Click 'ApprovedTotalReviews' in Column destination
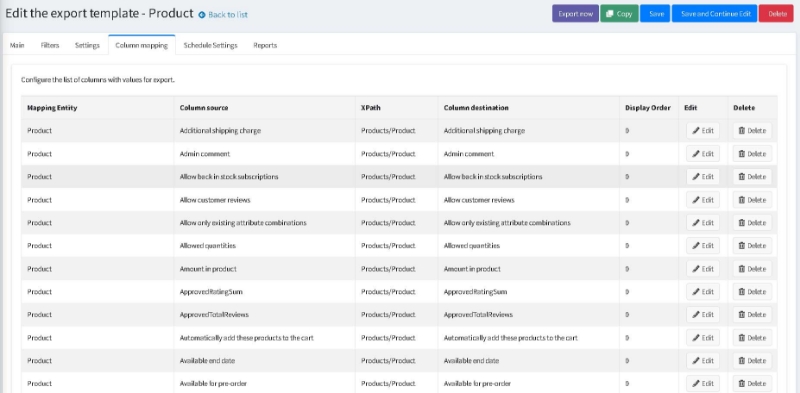Image resolution: width=800 pixels, height=393 pixels. click(x=478, y=315)
